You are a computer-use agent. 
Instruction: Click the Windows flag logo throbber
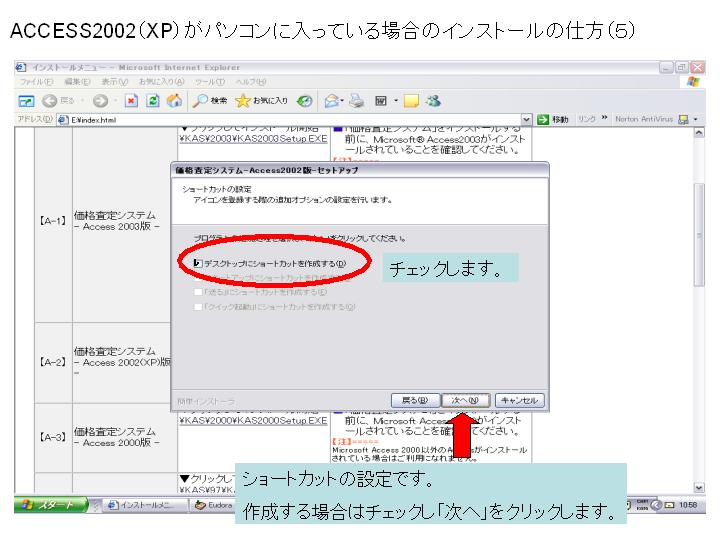(x=693, y=82)
